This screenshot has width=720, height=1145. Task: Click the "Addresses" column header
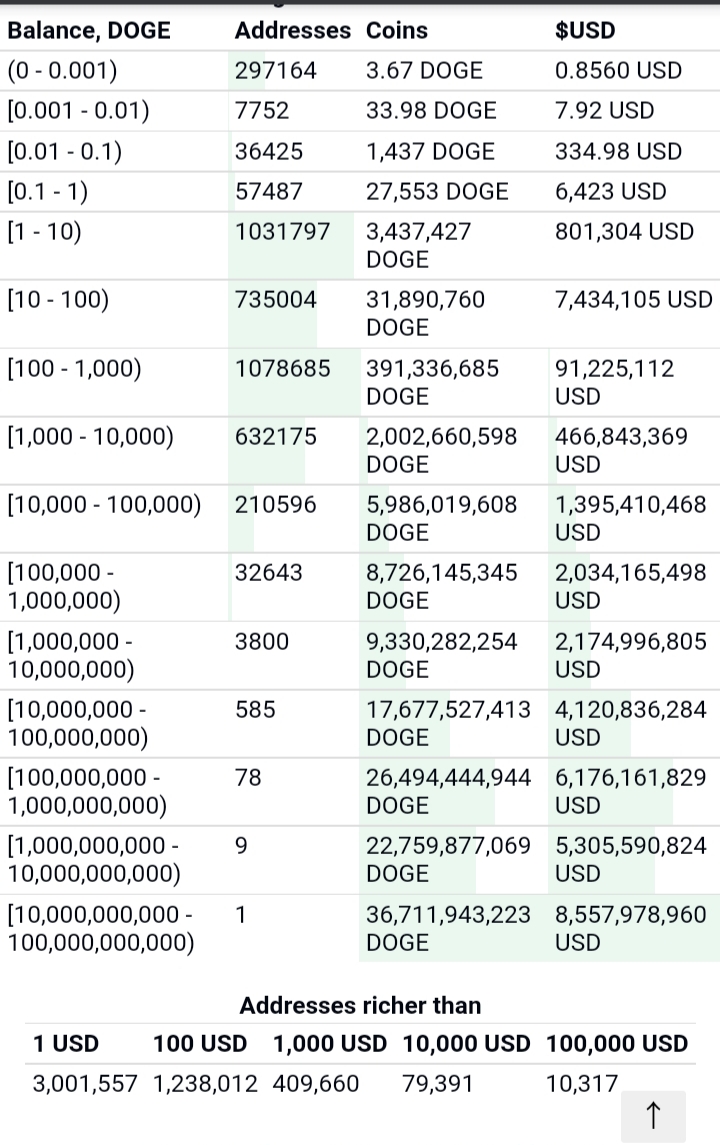click(x=293, y=31)
